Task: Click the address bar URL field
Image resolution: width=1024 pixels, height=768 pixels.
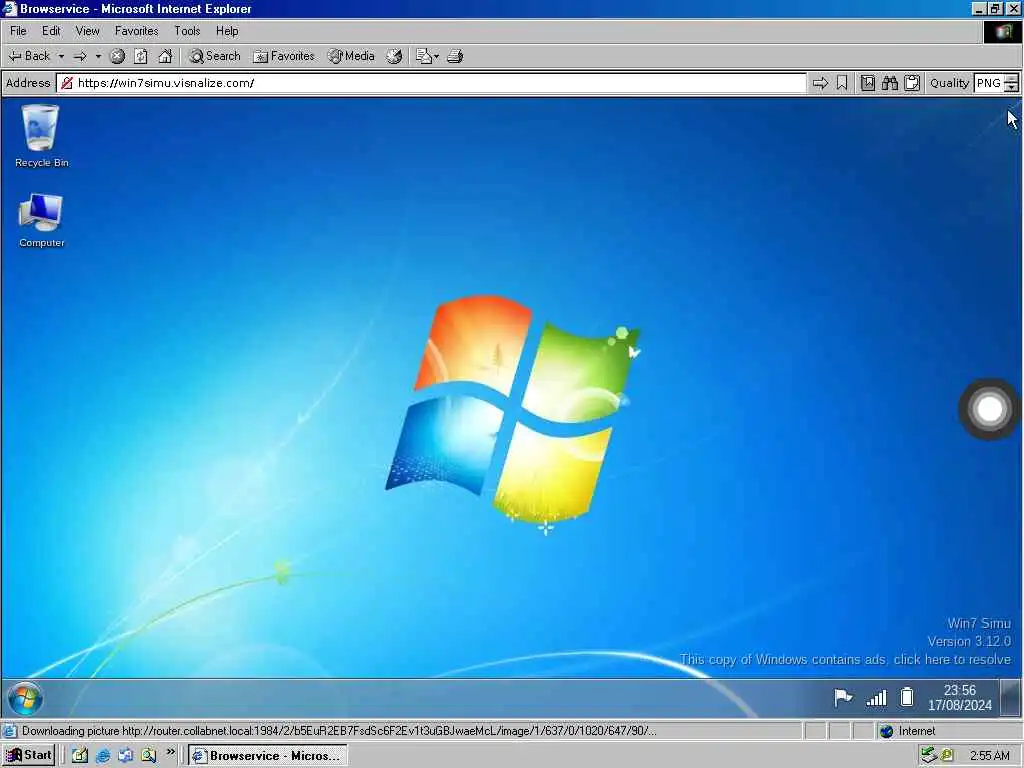Action: coord(432,83)
